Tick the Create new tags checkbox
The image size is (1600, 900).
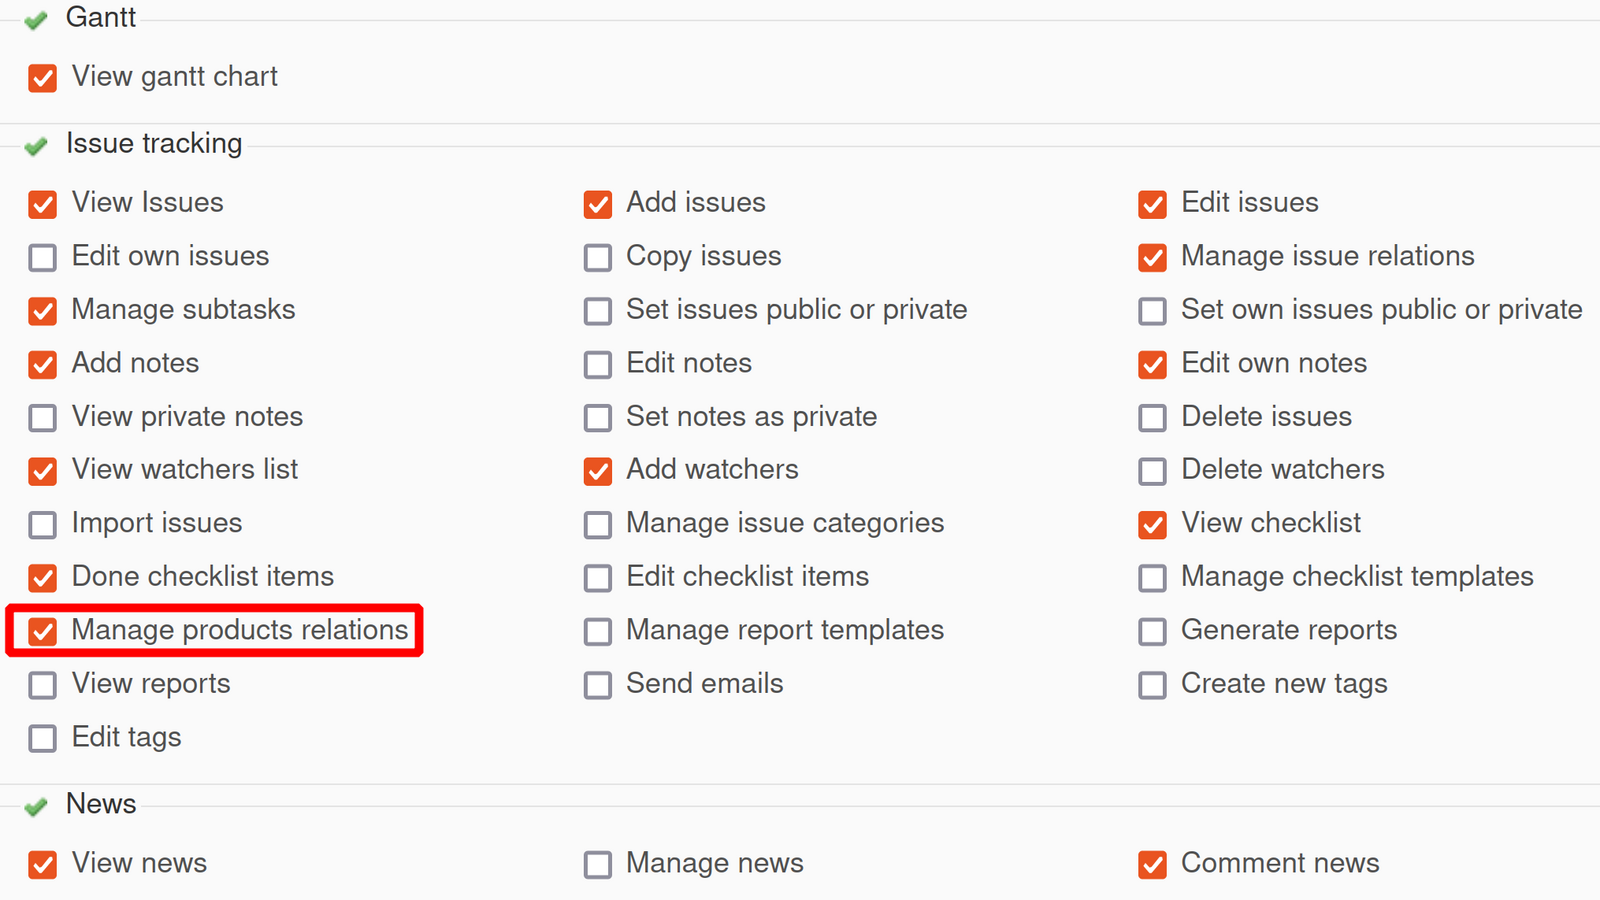tap(1152, 685)
